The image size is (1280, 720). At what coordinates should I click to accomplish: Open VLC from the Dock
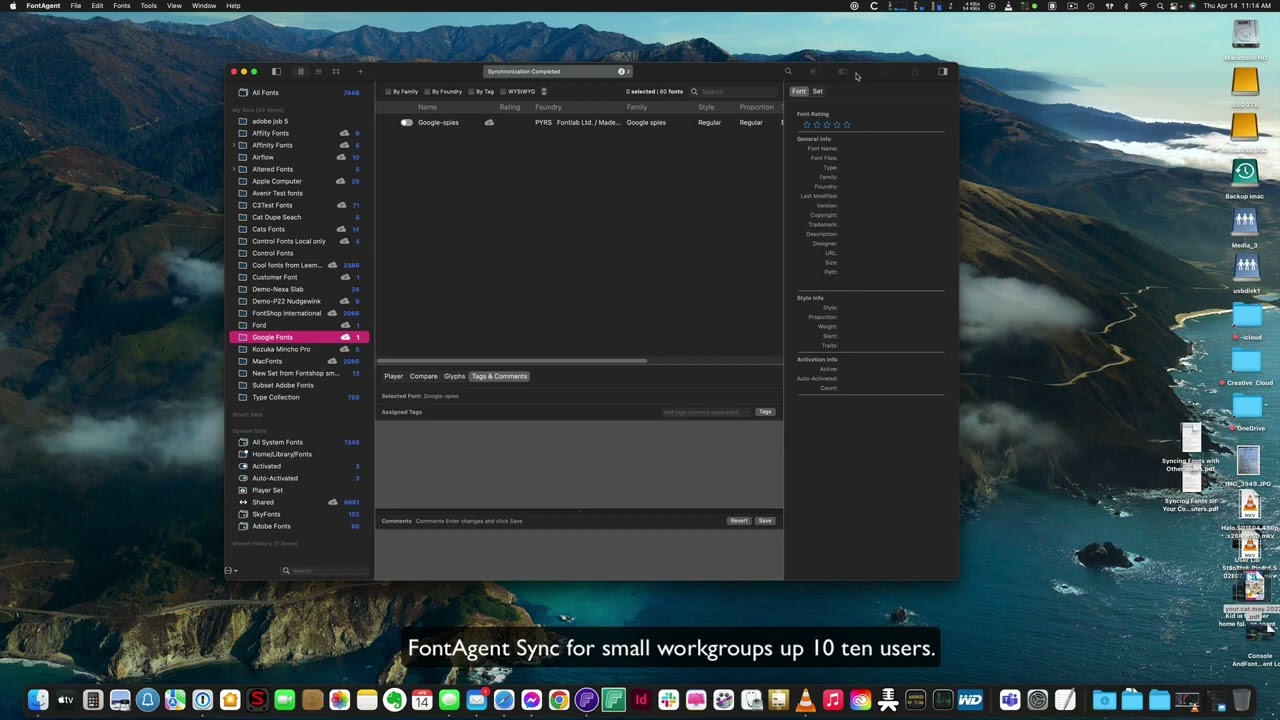click(805, 700)
